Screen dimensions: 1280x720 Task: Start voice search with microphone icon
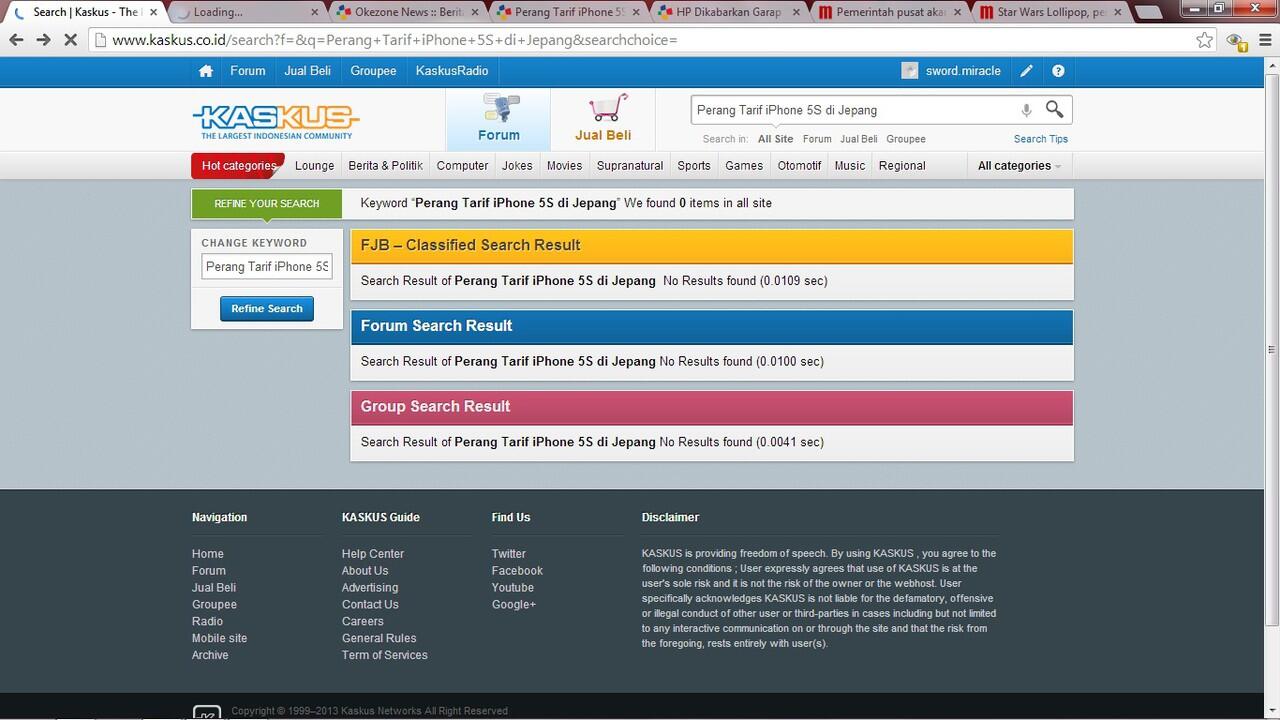pos(1026,110)
